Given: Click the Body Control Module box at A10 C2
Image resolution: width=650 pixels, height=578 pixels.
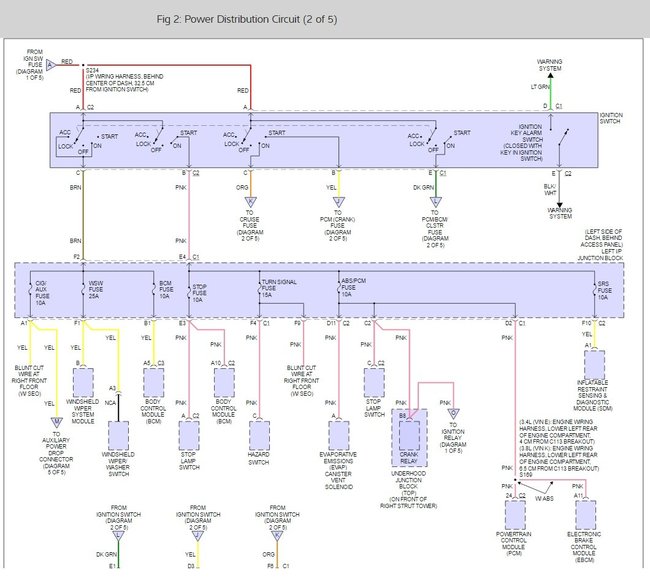Looking at the screenshot, I should [x=224, y=382].
